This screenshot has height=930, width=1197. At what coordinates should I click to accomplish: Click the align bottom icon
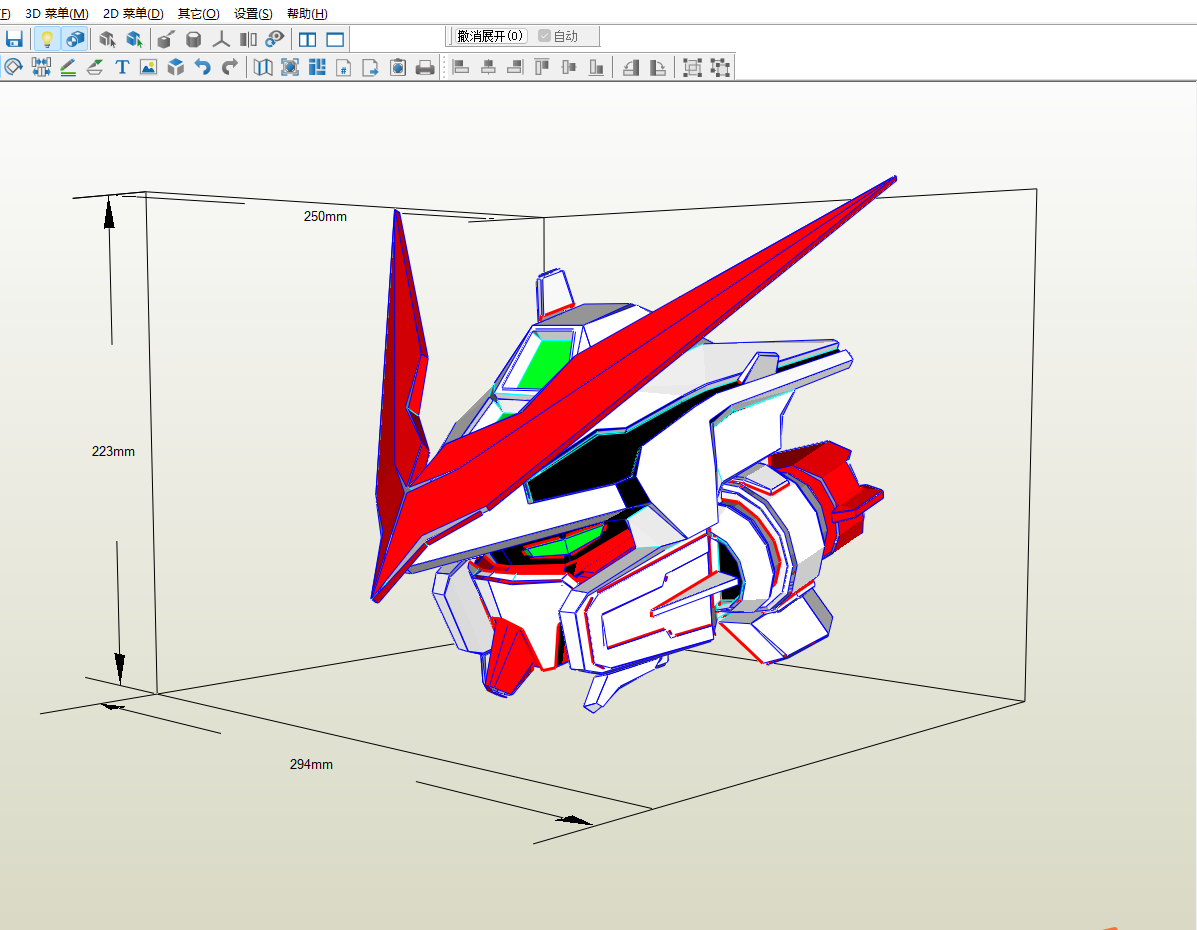point(596,67)
